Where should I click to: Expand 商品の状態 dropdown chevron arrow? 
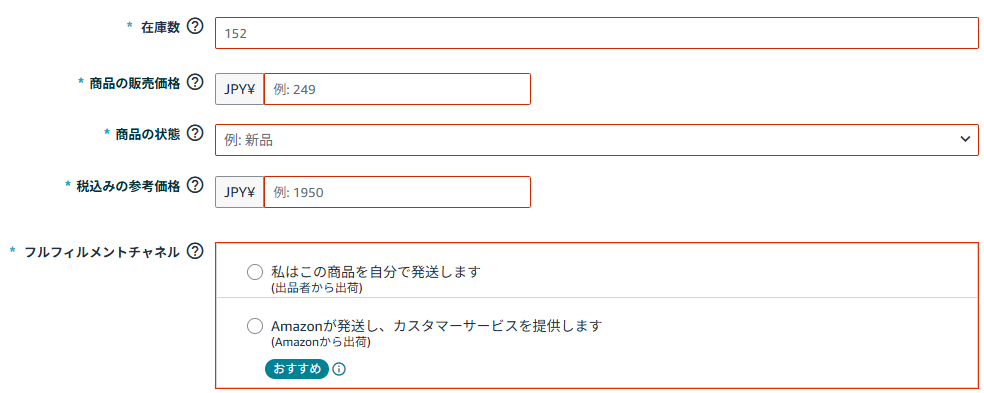pos(965,139)
